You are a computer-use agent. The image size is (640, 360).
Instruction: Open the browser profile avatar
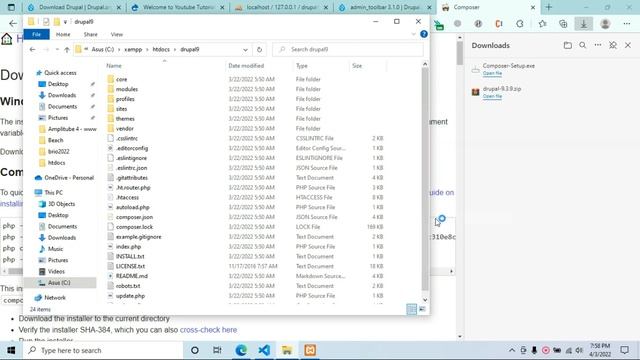(605, 24)
